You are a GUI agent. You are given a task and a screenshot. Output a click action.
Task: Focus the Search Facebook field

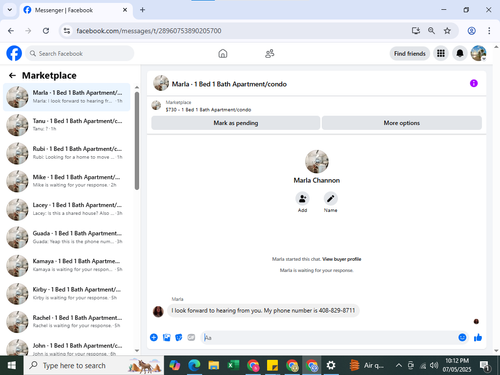(x=80, y=54)
